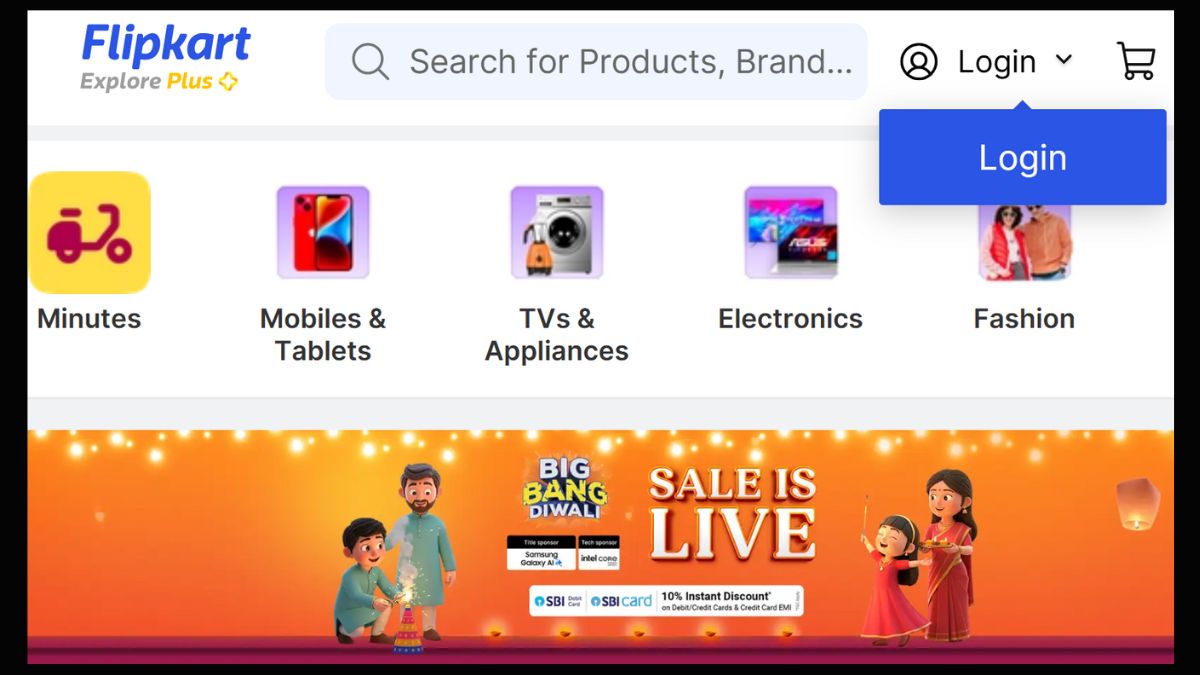Viewport: 1200px width, 675px height.
Task: Select the Mobiles & Tablets label
Action: click(x=323, y=334)
